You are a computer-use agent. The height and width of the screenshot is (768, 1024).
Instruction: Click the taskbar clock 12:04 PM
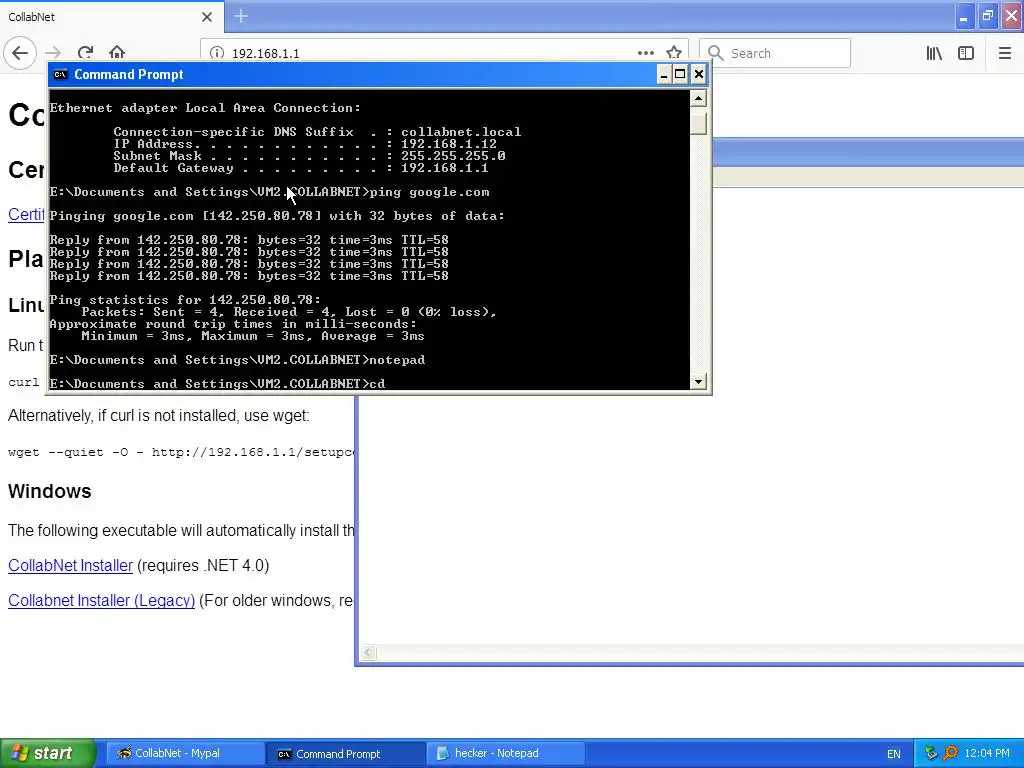[987, 753]
